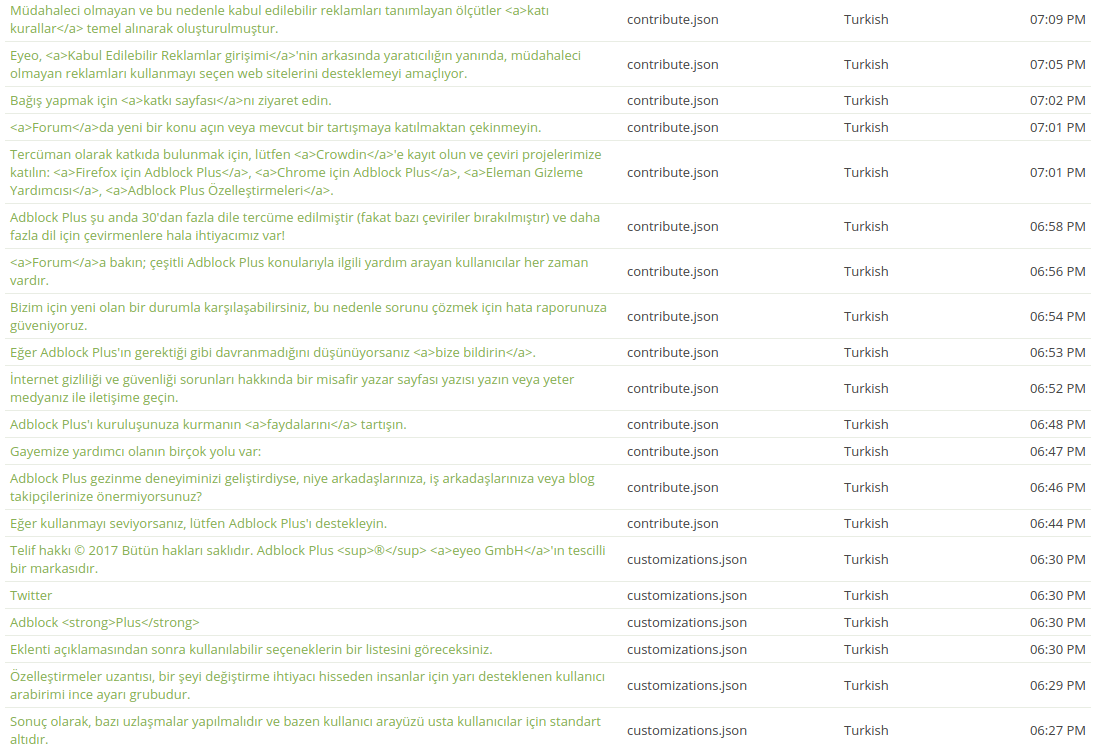The image size is (1115, 749).
Task: Click contribute.json in the 06:48 PM row
Action: pos(673,425)
